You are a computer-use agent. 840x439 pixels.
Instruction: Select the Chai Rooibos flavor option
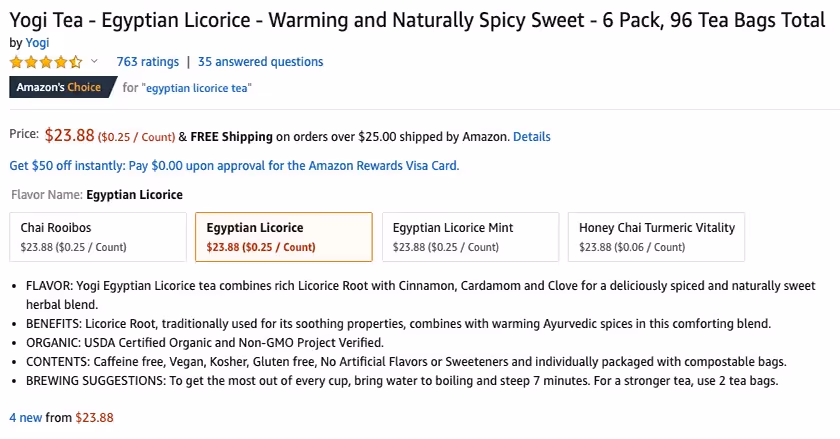[98, 237]
